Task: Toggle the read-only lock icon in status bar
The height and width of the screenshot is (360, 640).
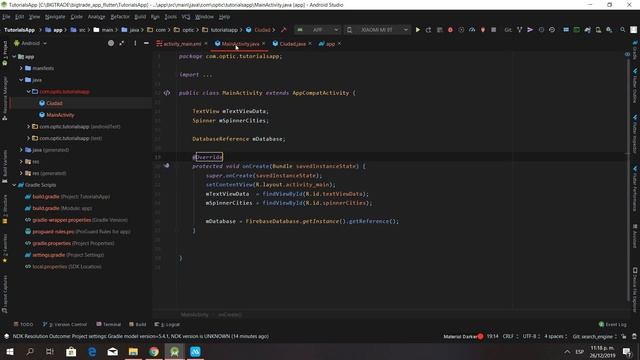Action: point(624,336)
